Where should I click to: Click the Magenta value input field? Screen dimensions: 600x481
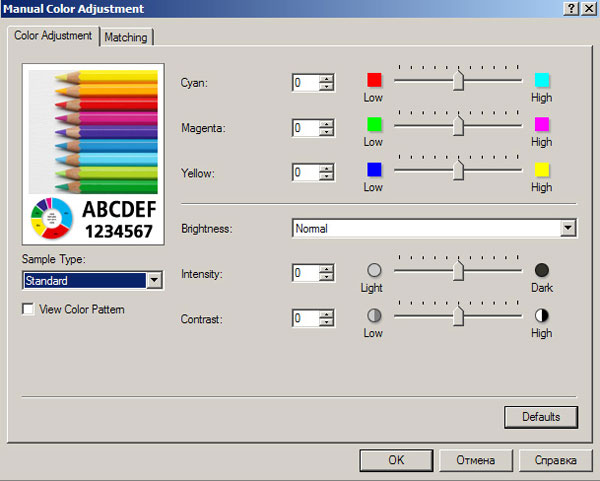pyautogui.click(x=306, y=127)
